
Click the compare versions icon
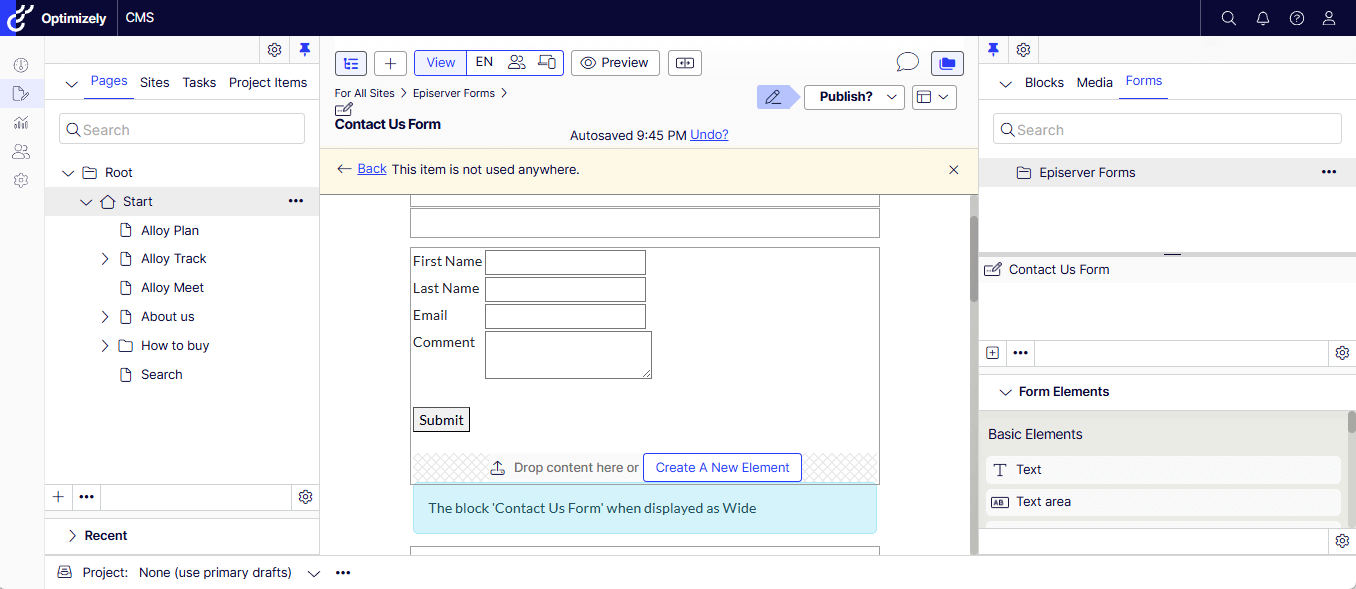pos(685,63)
